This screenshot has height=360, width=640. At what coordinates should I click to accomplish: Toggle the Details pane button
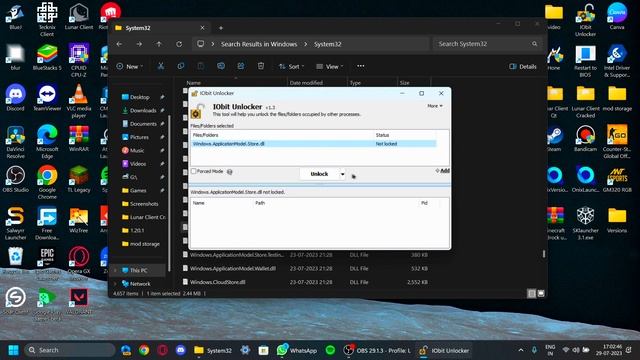coord(523,67)
